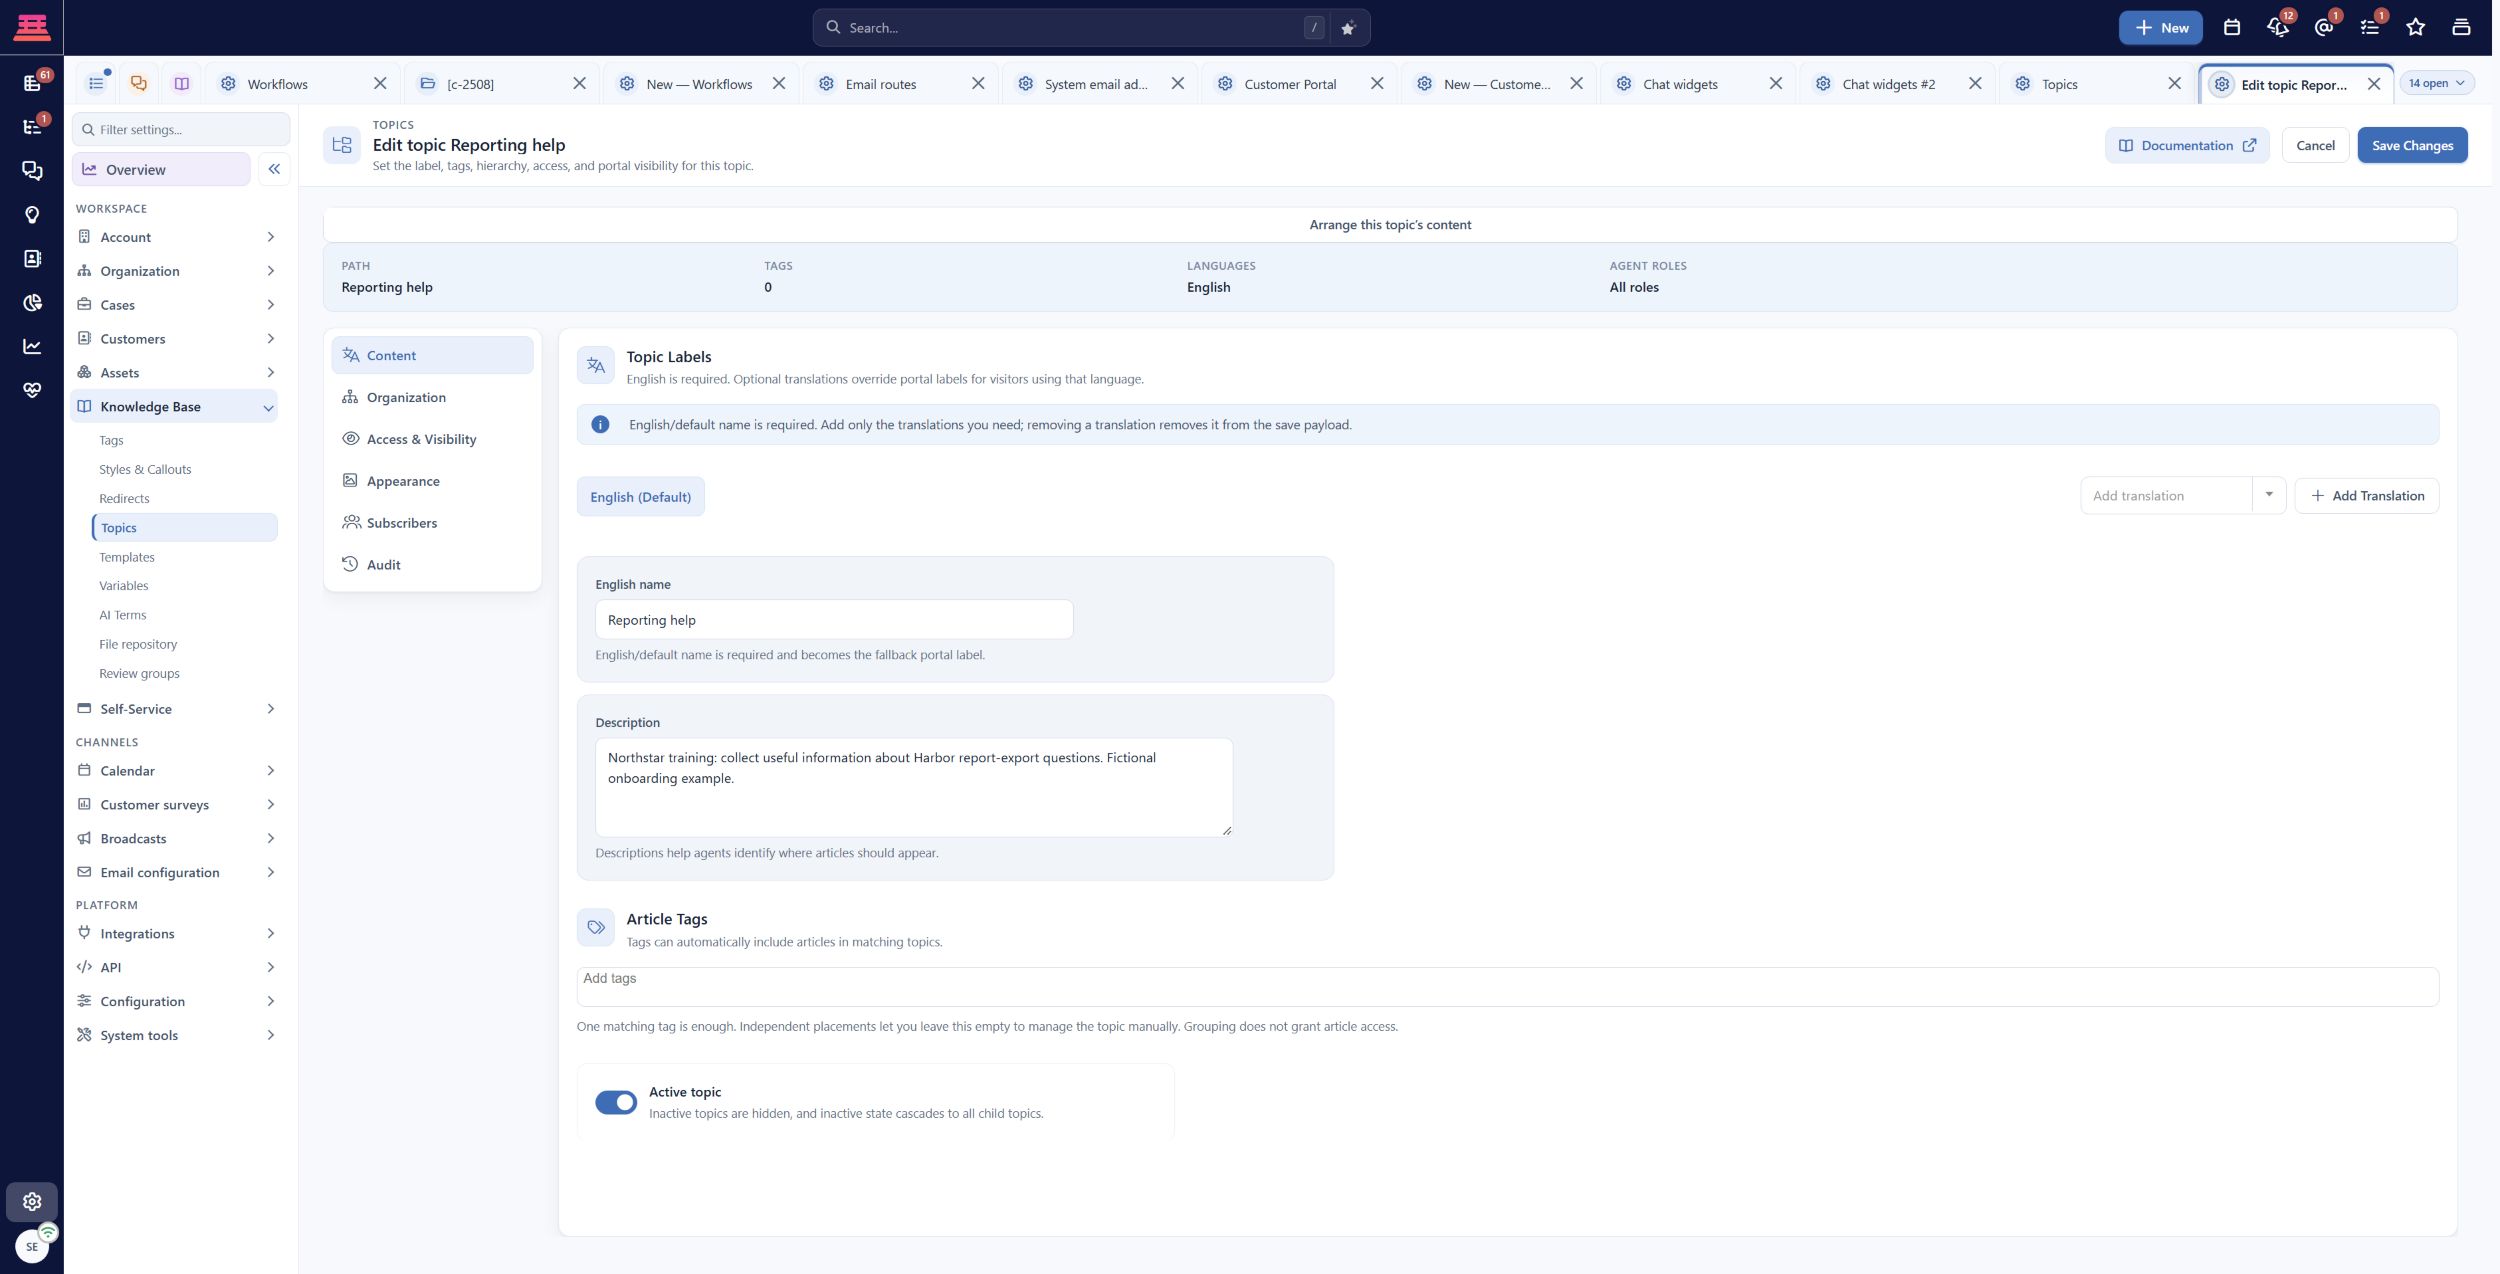Open the line chart analytics icon in left rail
Screen dimensions: 2500x1274
(x=32, y=347)
